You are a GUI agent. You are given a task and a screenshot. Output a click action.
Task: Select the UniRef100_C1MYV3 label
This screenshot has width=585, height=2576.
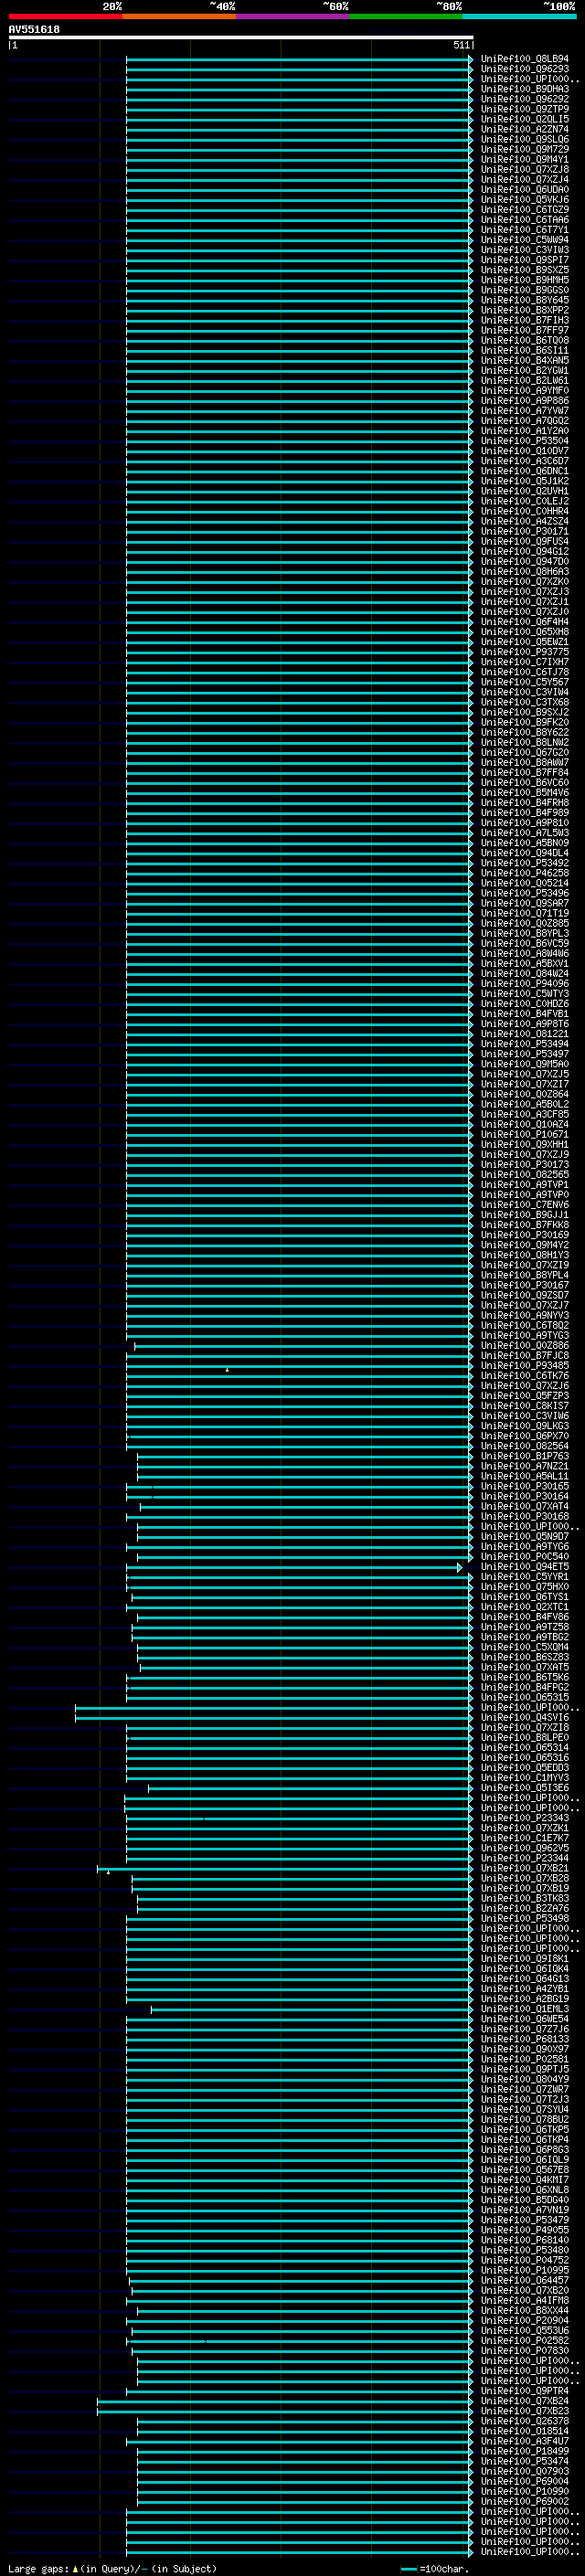525,1777
